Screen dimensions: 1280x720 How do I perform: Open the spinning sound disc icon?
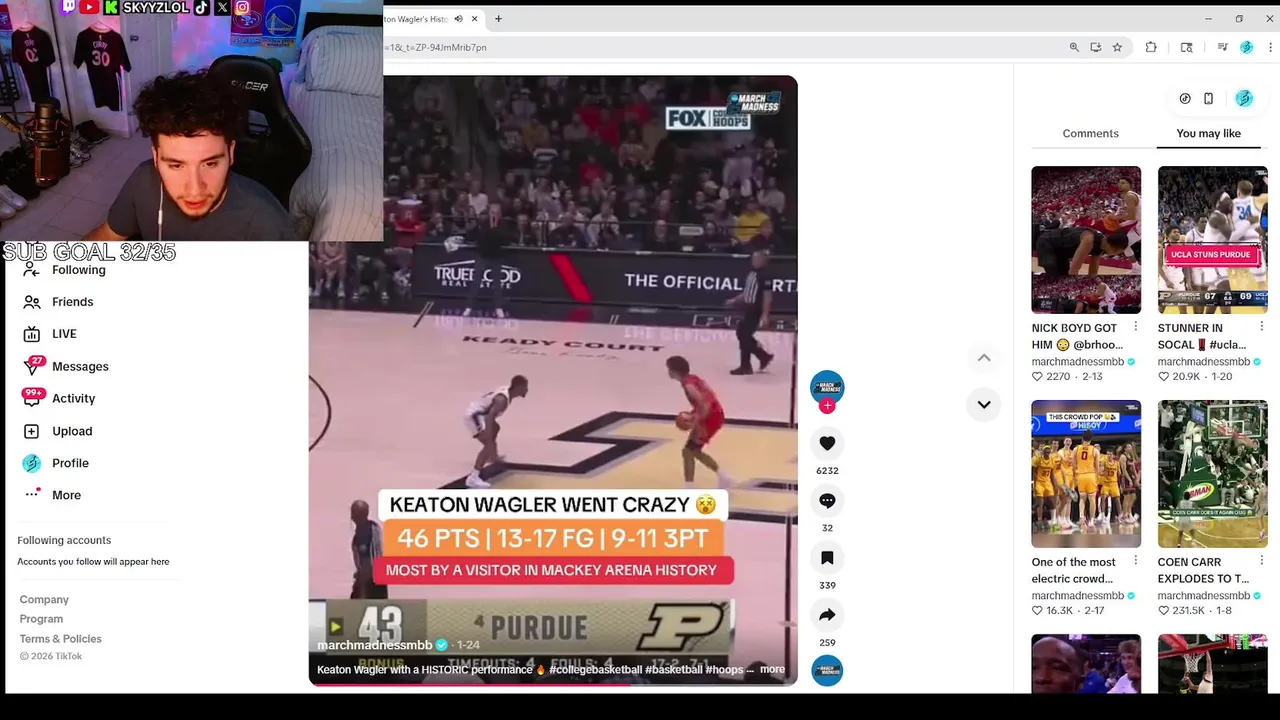point(827,670)
